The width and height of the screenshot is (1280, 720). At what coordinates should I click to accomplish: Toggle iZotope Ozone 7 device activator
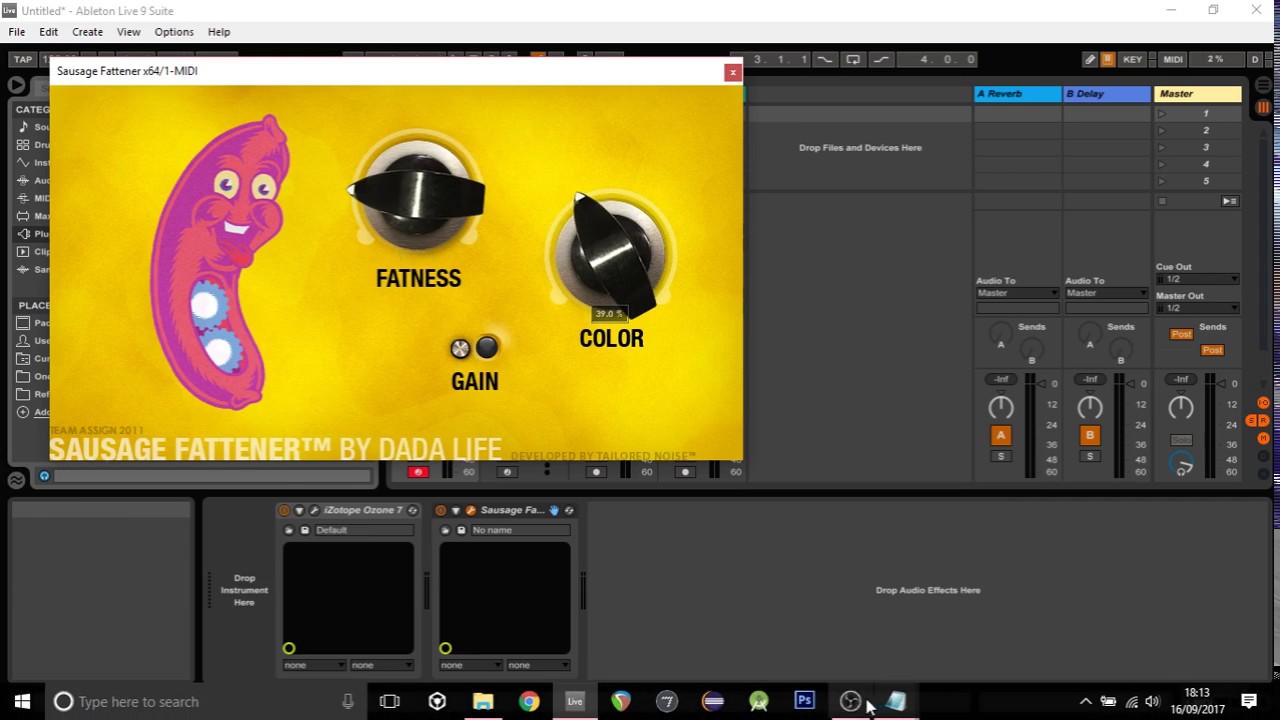pos(284,510)
